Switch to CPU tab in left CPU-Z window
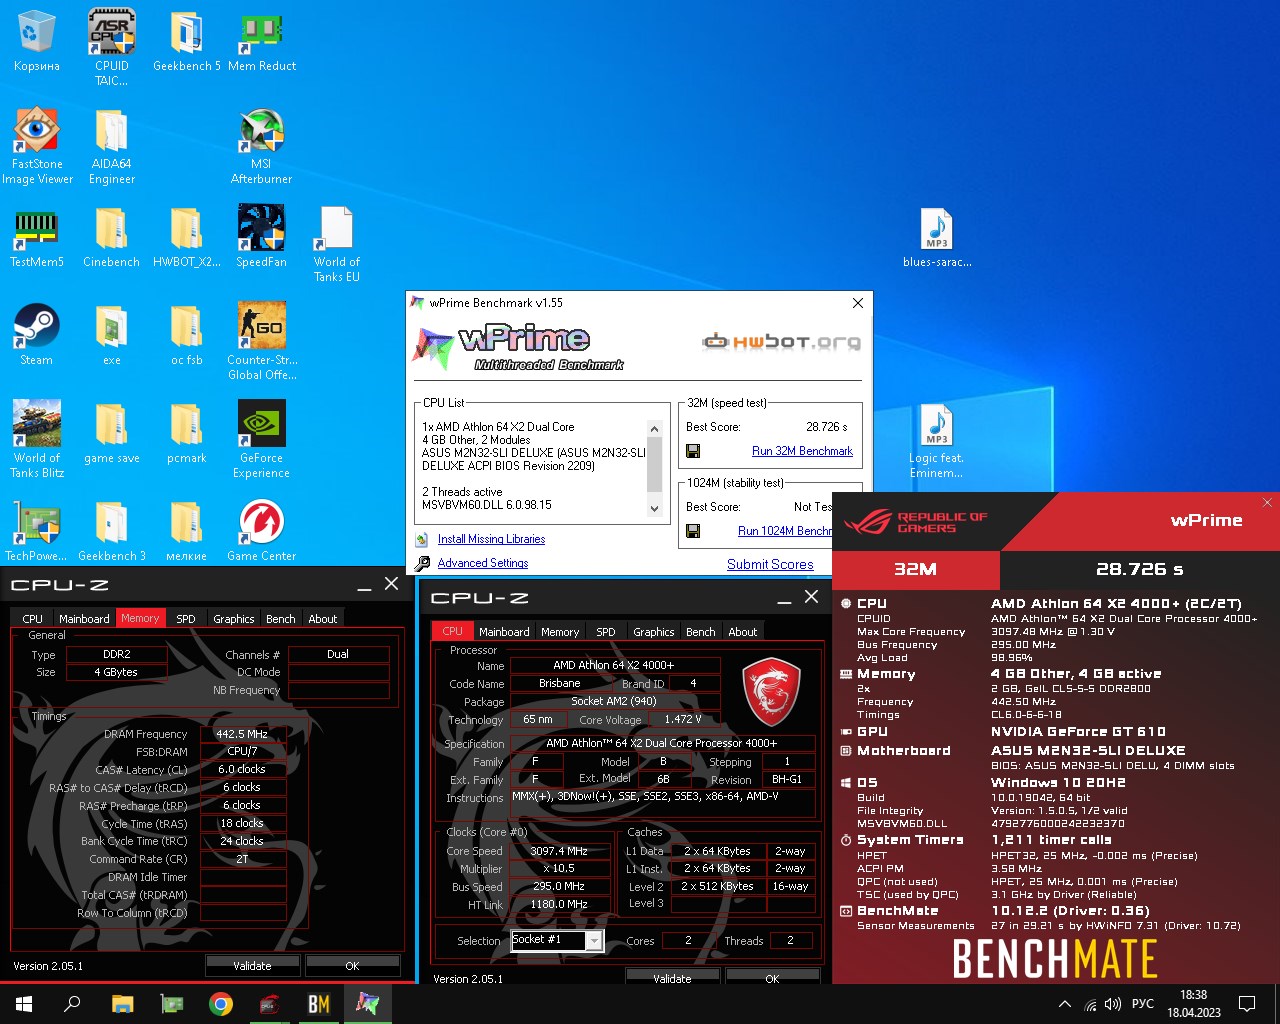This screenshot has width=1280, height=1024. coord(33,619)
